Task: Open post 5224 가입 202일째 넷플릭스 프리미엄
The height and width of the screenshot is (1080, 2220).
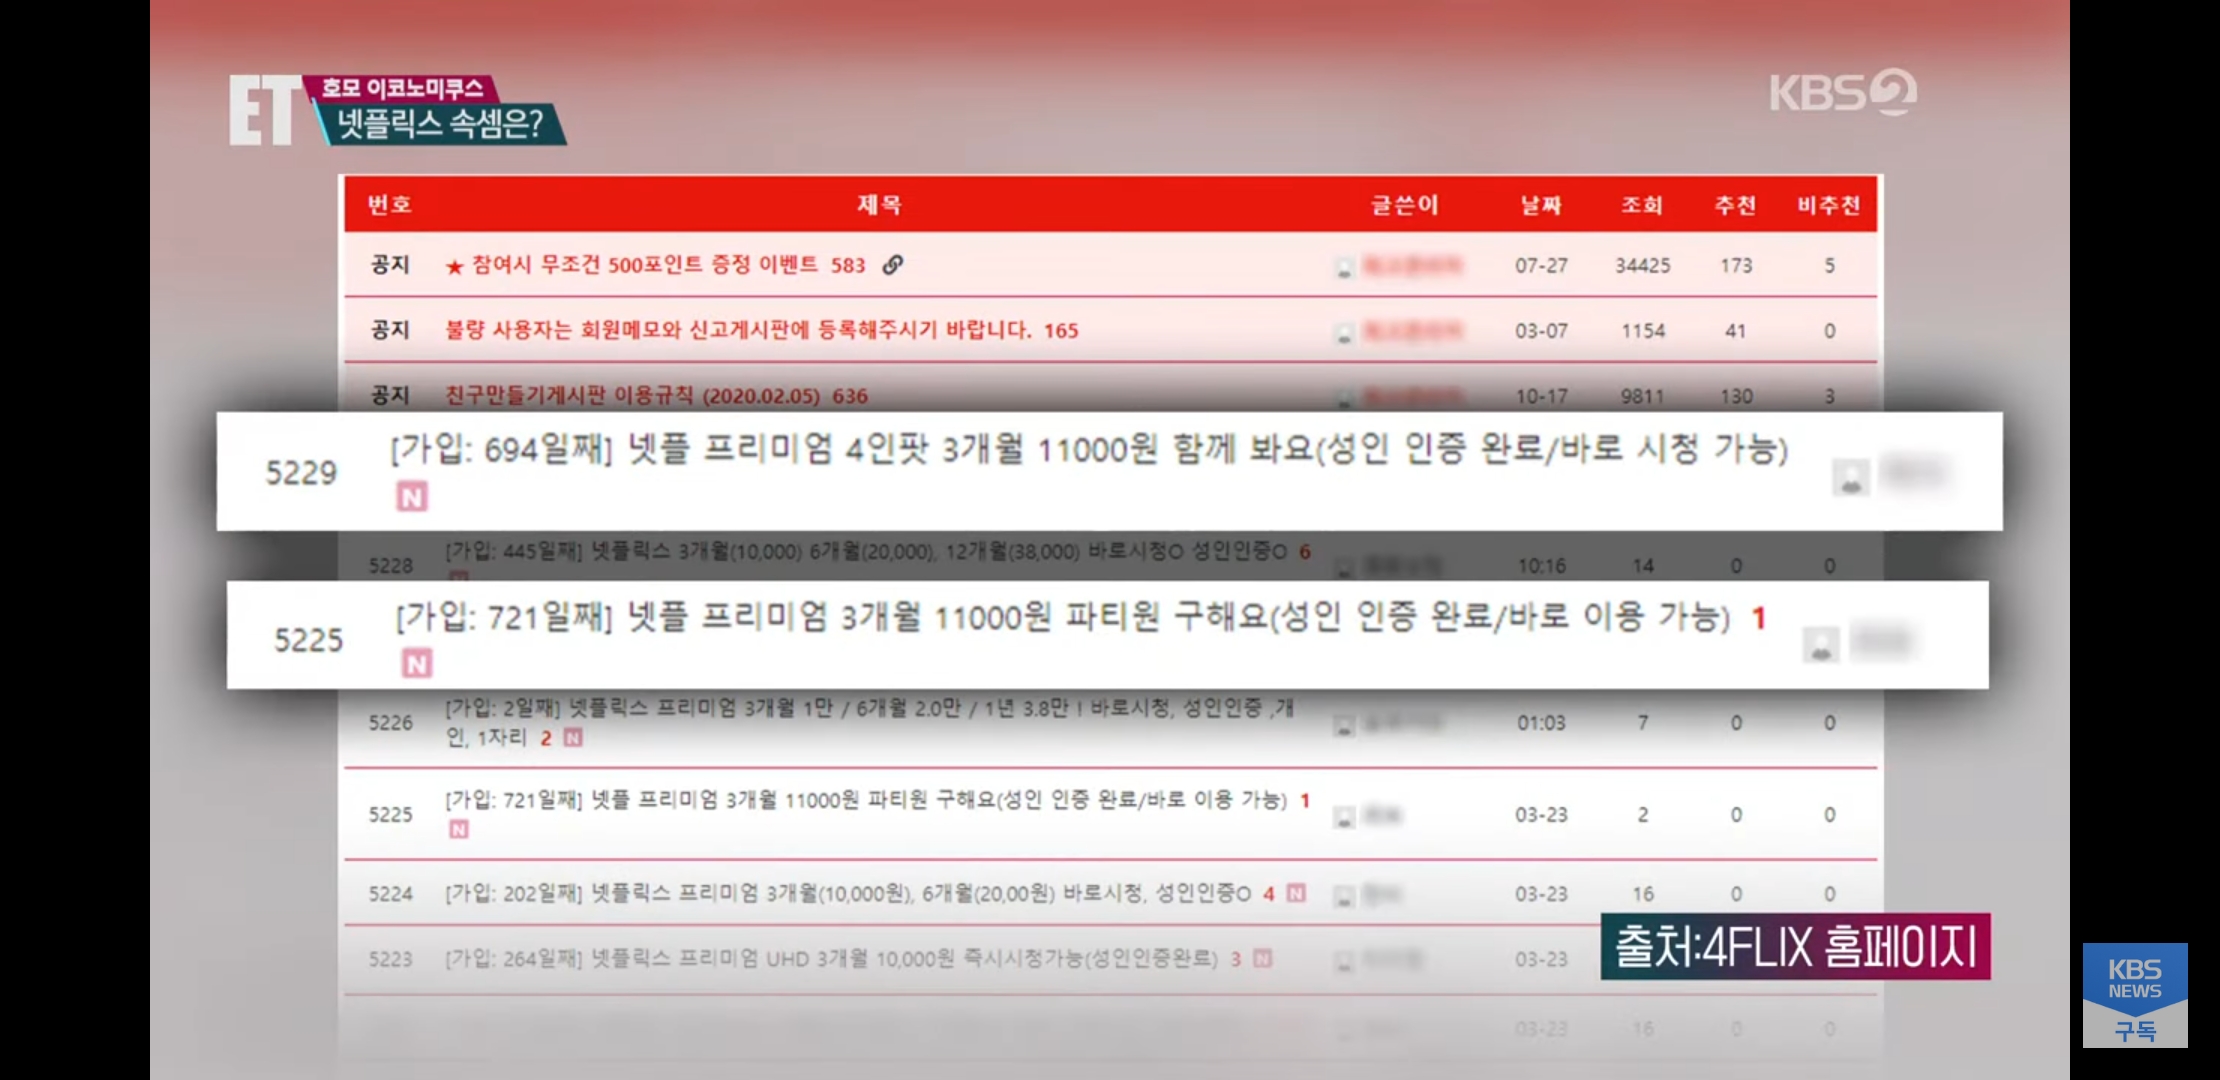Action: coord(848,893)
